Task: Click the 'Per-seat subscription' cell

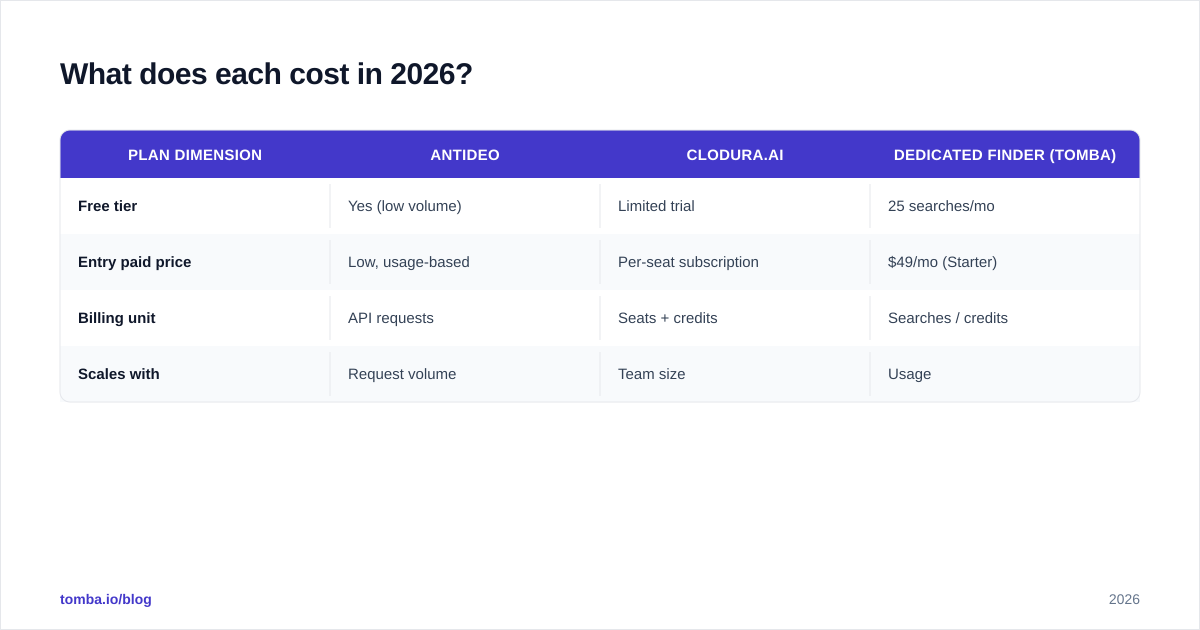Action: point(735,262)
